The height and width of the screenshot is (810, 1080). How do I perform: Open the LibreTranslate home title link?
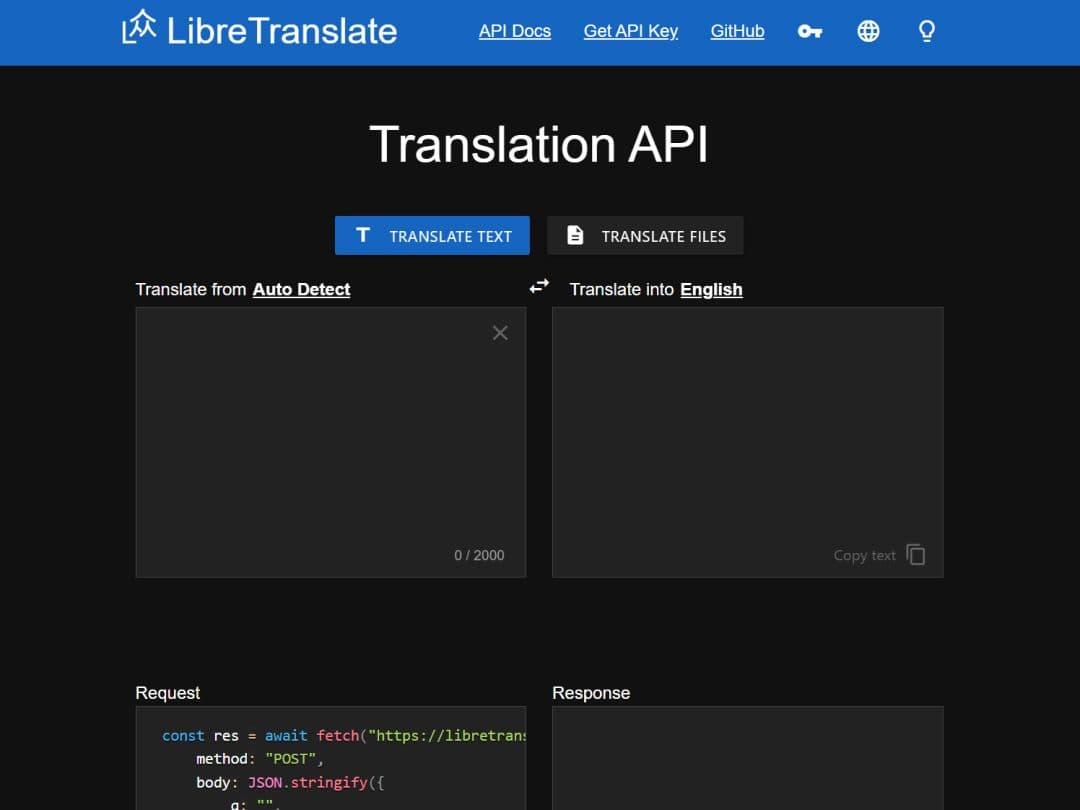coord(282,31)
